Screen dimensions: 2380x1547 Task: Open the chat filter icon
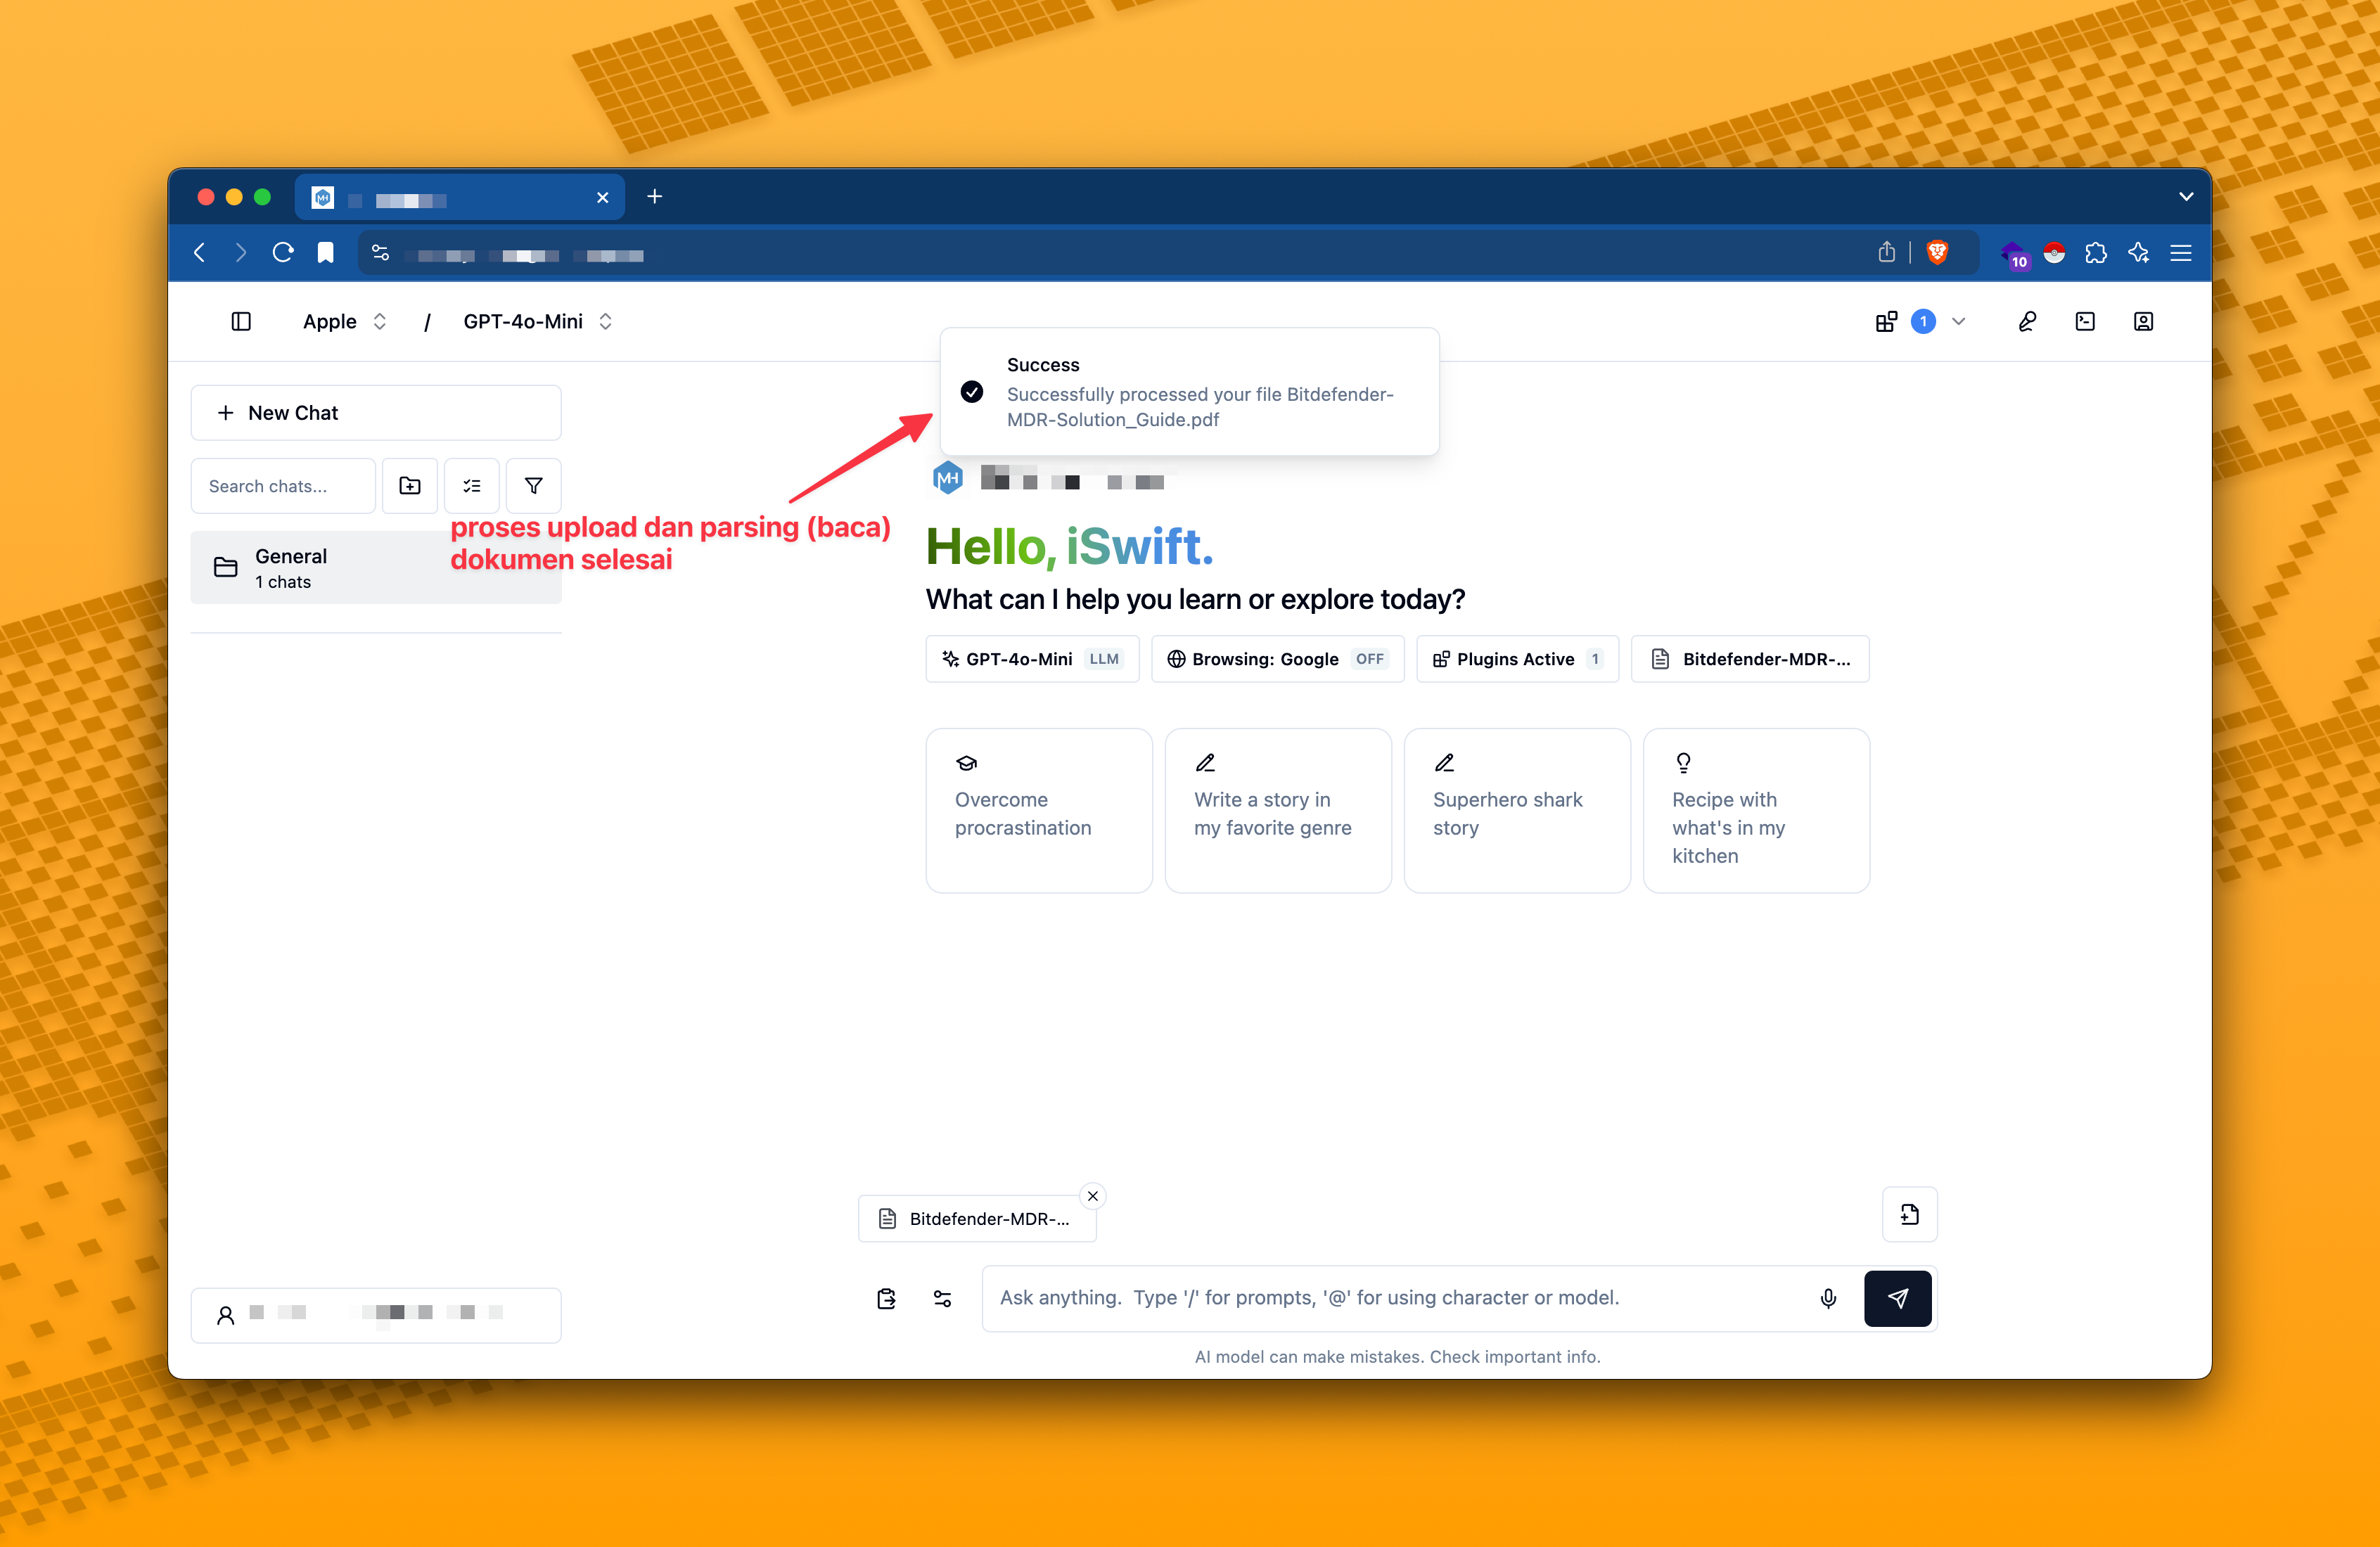pos(534,486)
